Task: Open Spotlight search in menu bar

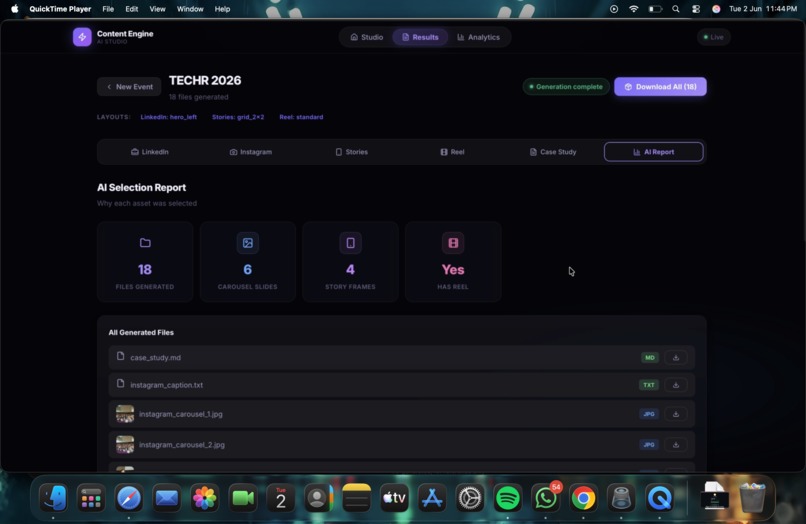Action: [x=675, y=9]
